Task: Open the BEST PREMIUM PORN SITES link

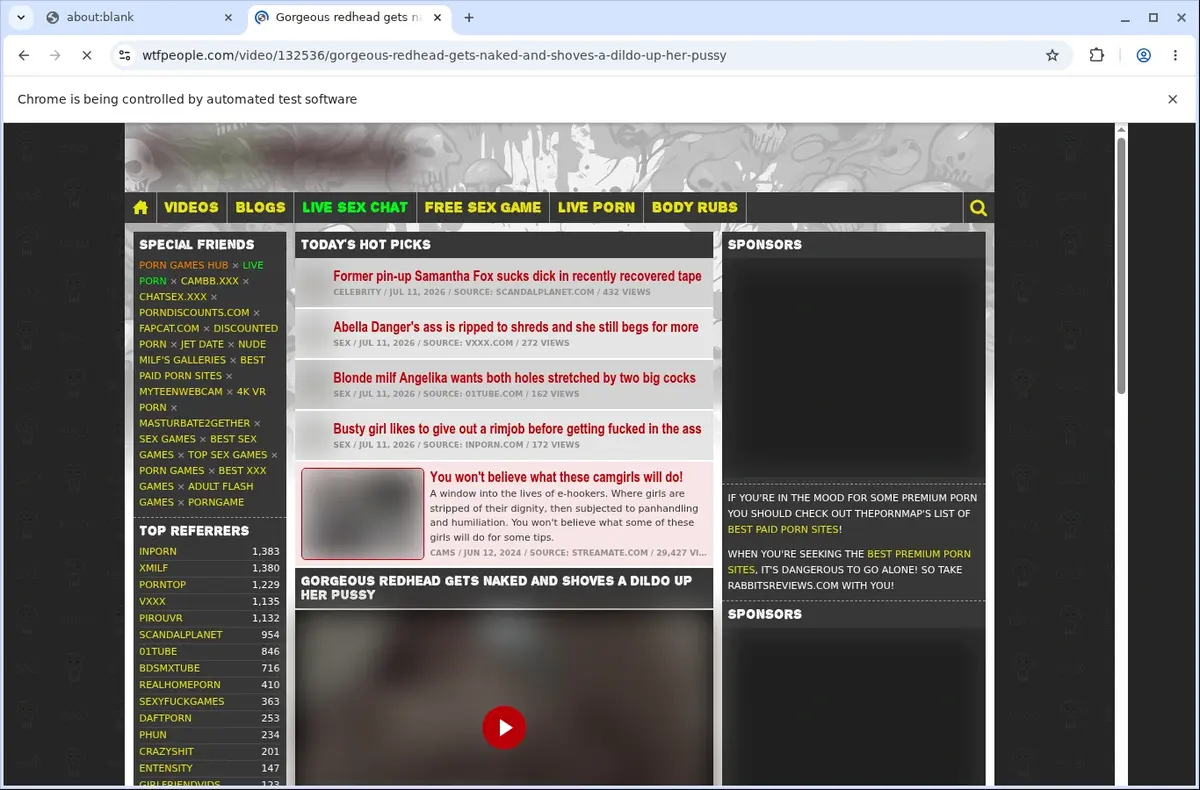Action: click(849, 561)
